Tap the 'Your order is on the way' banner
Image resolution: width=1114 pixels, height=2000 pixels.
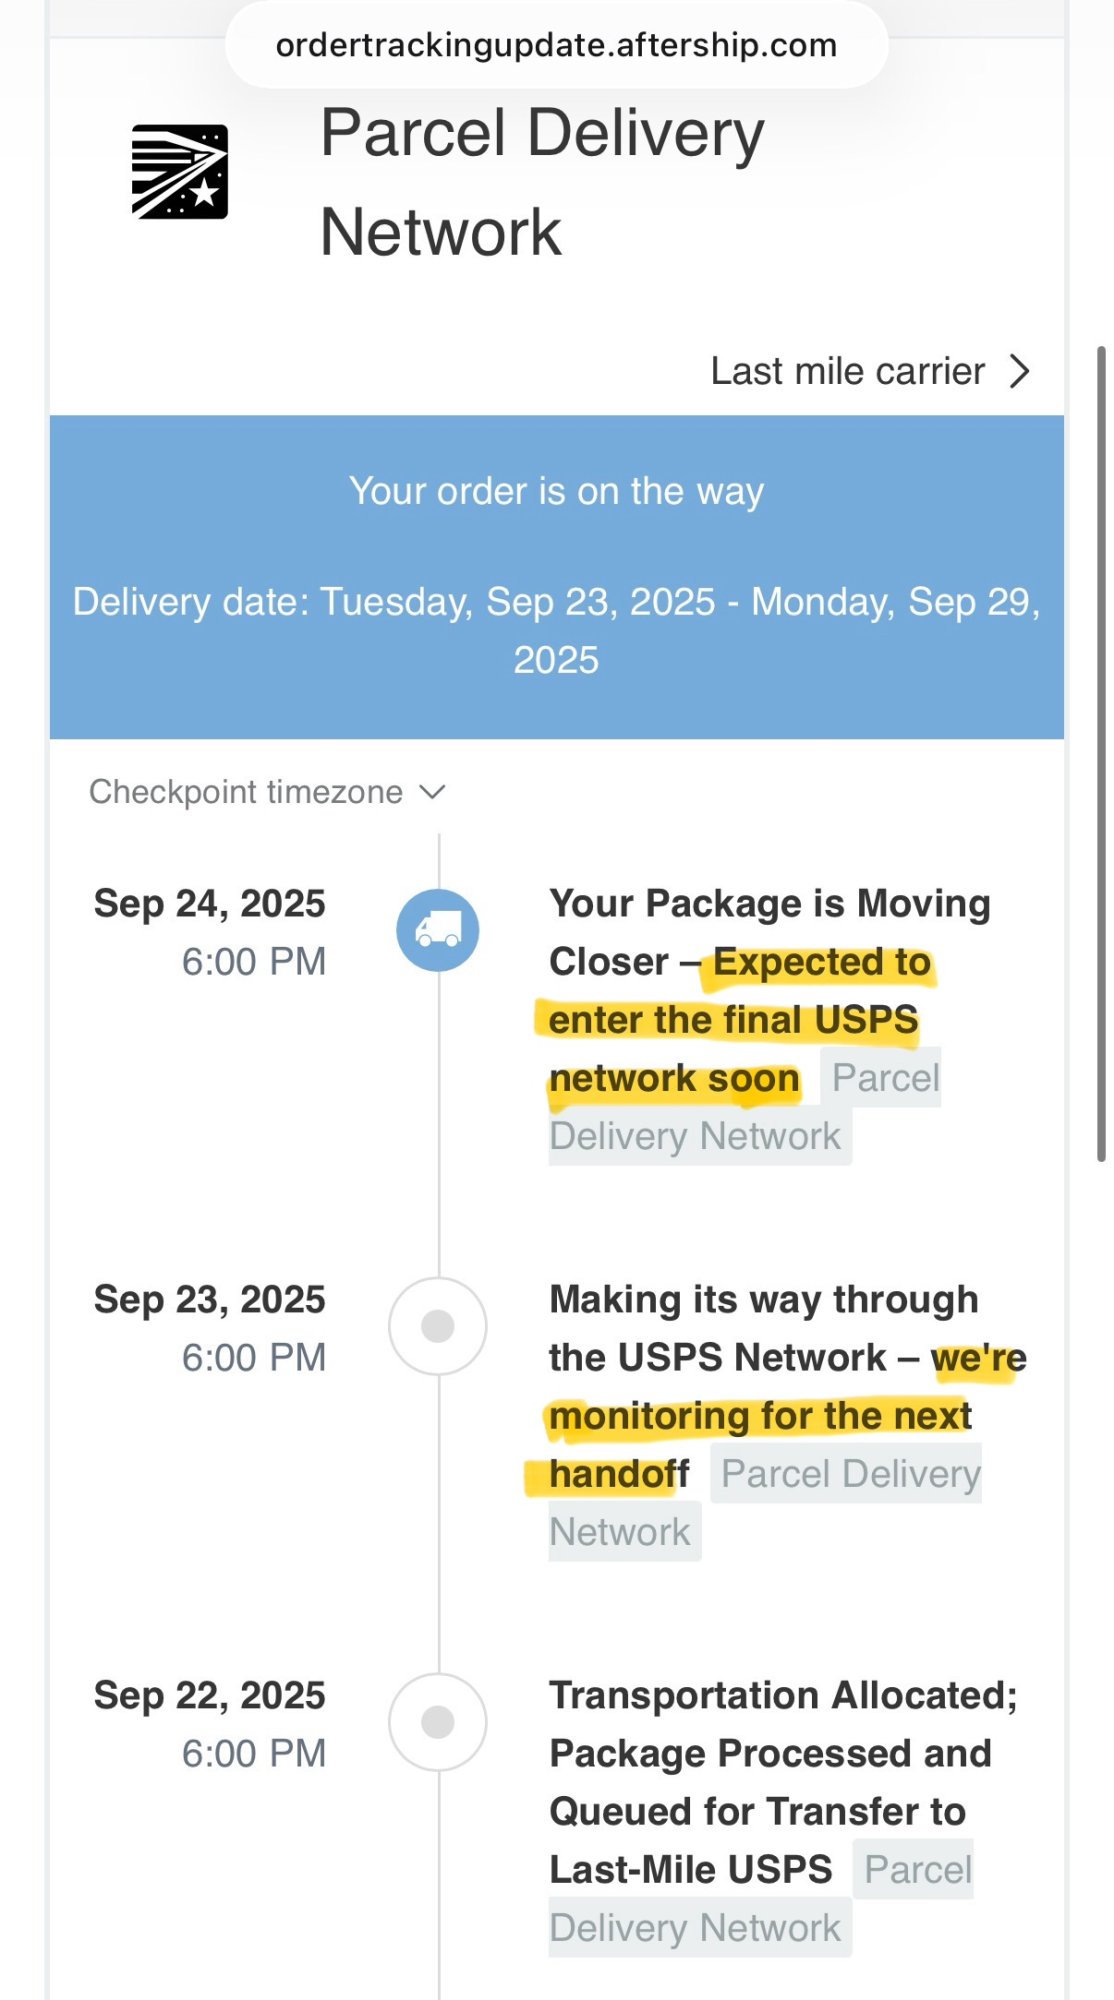click(x=556, y=491)
